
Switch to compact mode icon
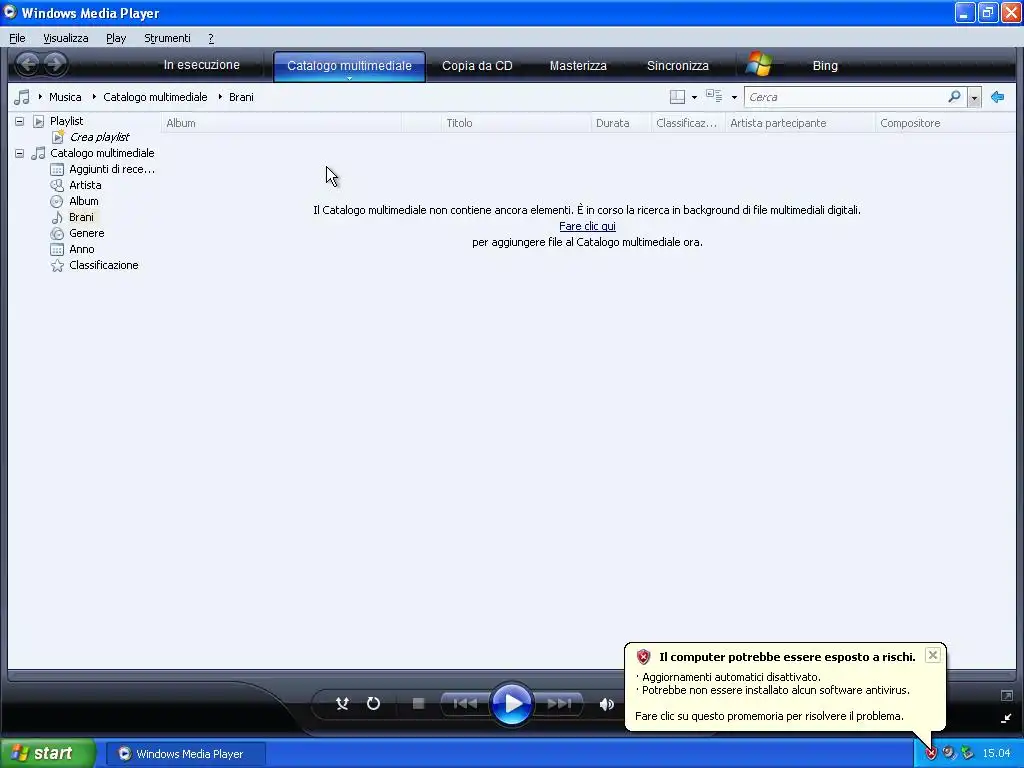[1006, 718]
